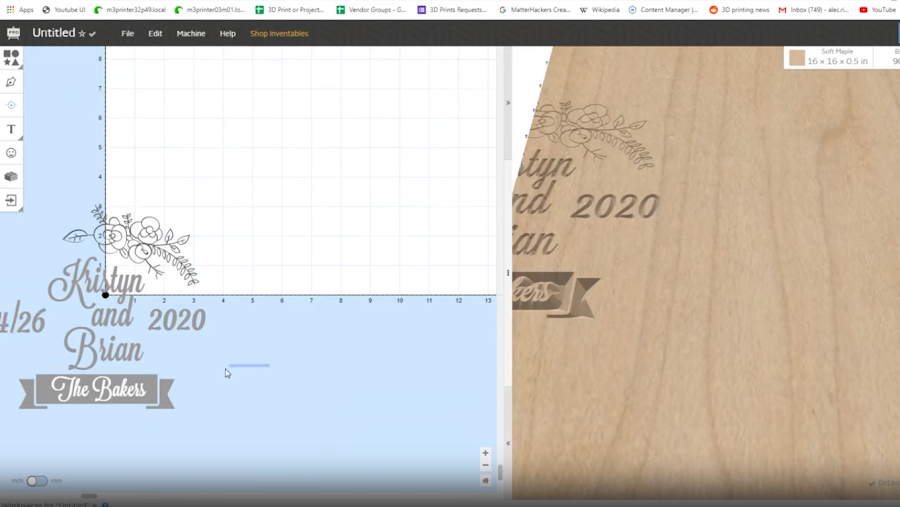Expand the Import tool corner arrow
The image size is (900, 507).
(x=21, y=210)
